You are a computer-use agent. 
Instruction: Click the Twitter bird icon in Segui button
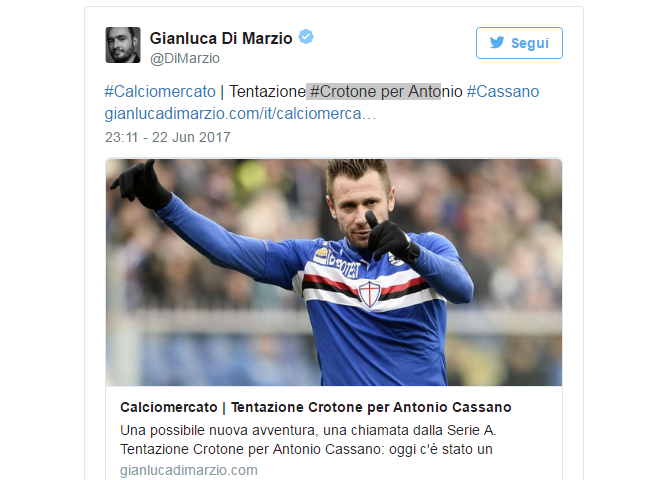tap(497, 42)
